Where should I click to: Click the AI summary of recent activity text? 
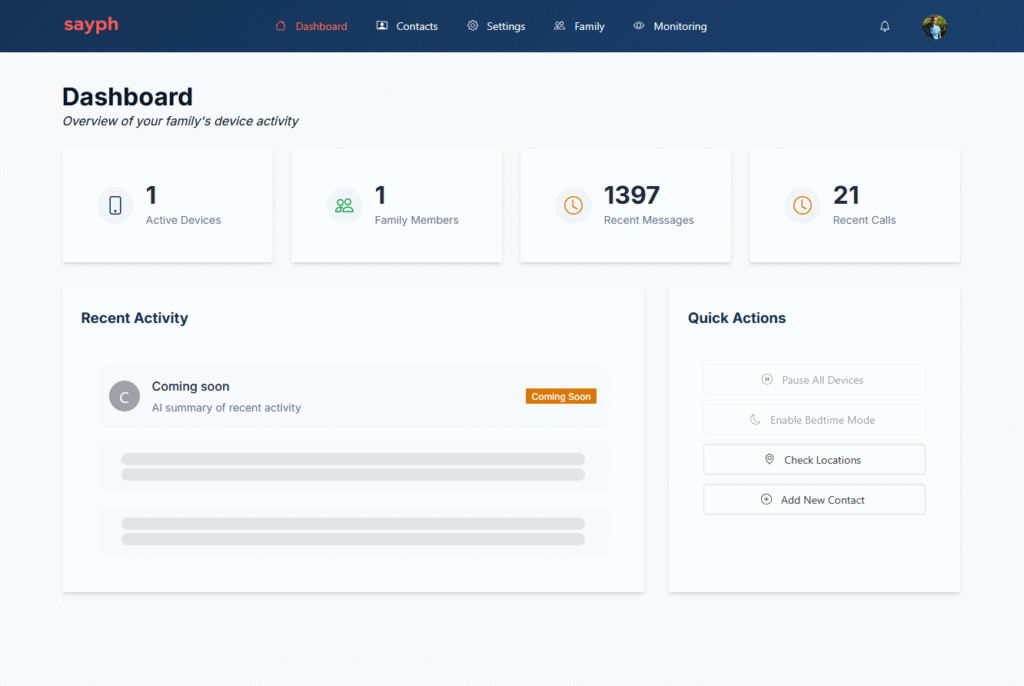(x=226, y=408)
